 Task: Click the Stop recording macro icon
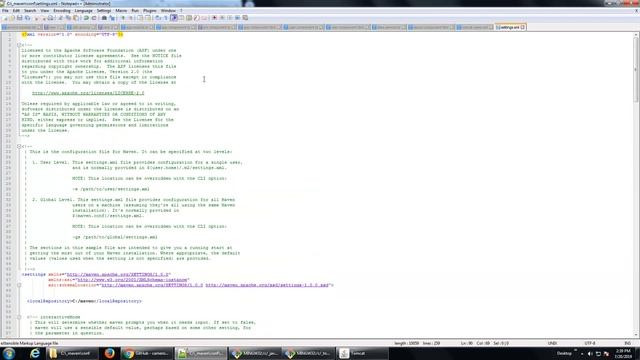pyautogui.click(x=222, y=18)
